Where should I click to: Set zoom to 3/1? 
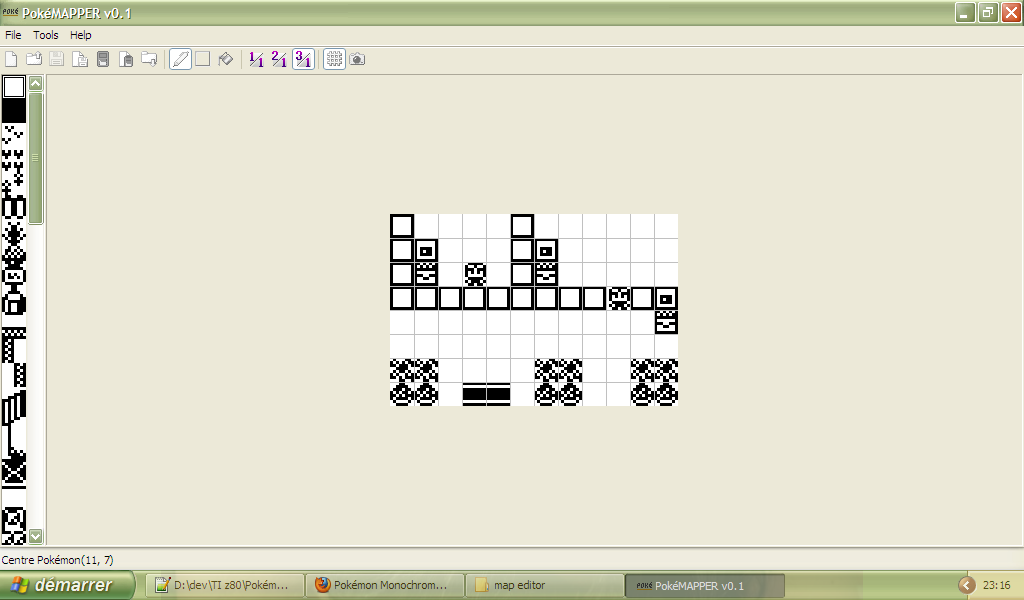[x=303, y=59]
